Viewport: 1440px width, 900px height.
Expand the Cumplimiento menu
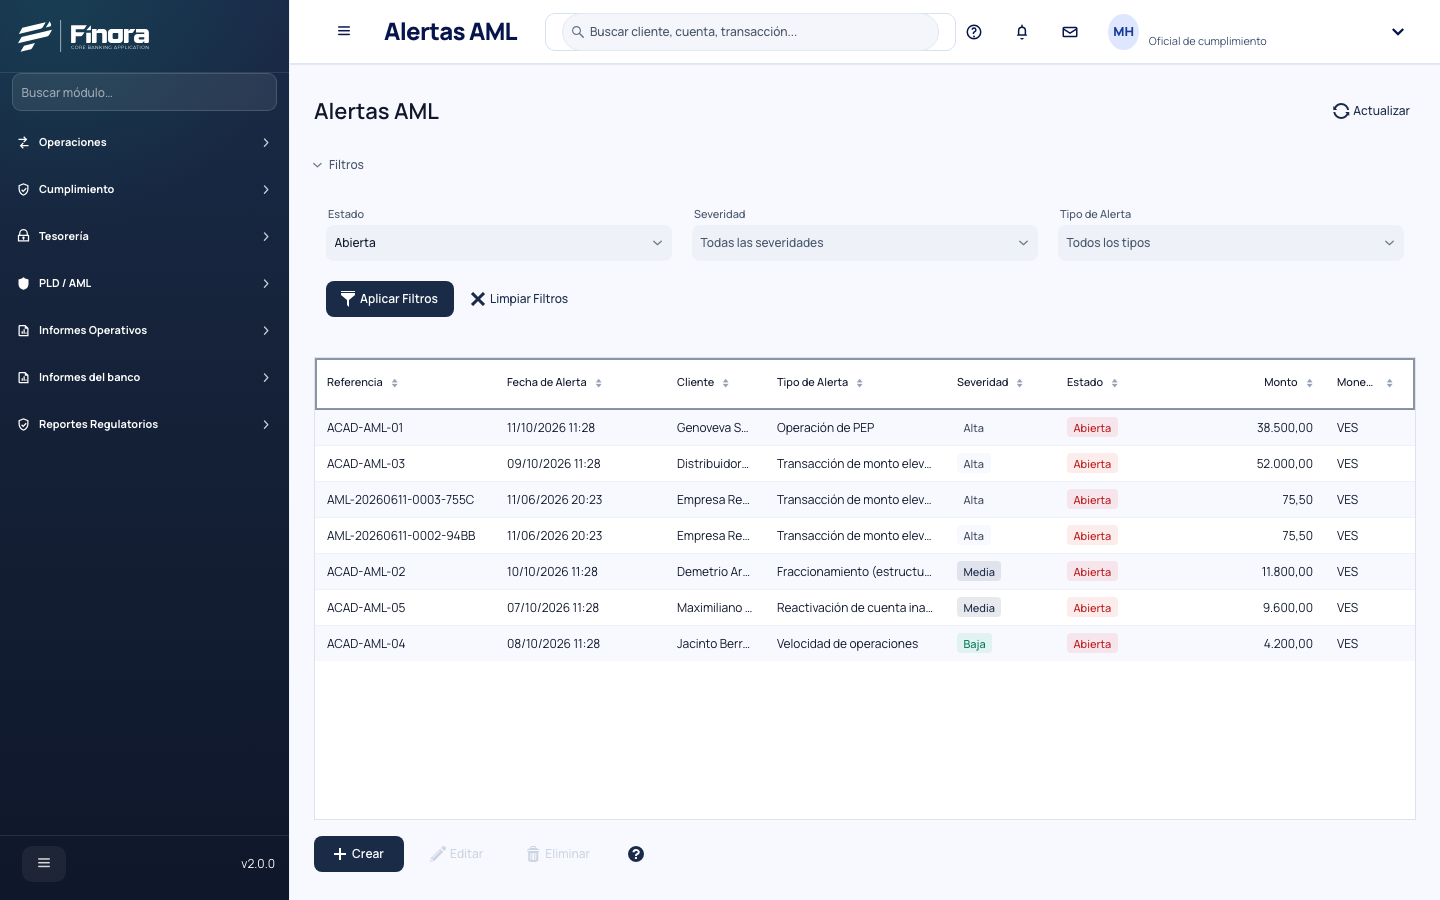pyautogui.click(x=144, y=189)
